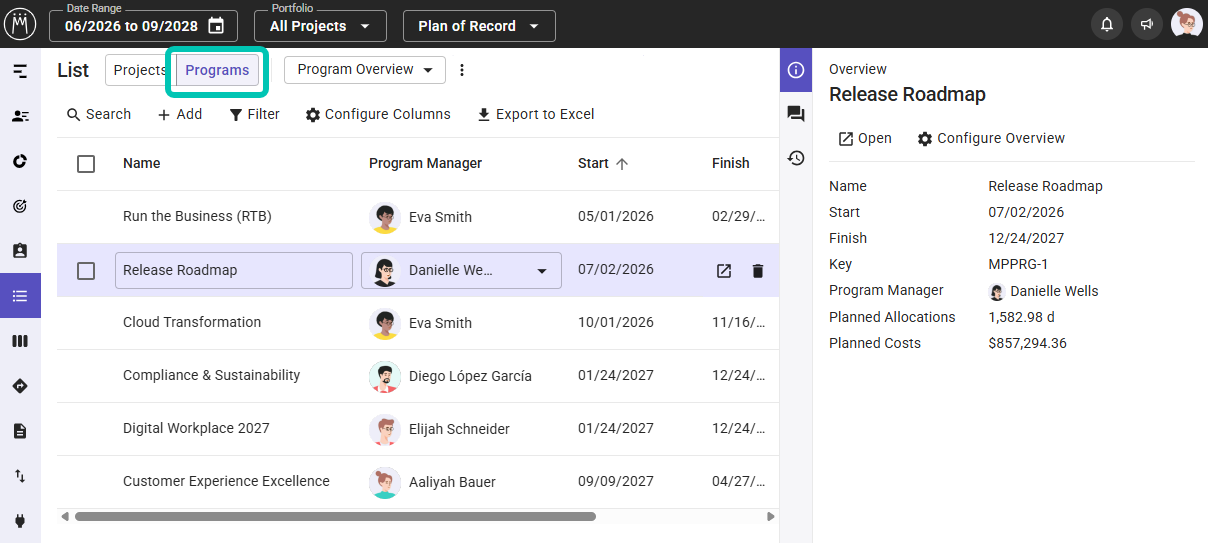
Task: Open the integrations plug sidebar icon
Action: click(x=20, y=521)
